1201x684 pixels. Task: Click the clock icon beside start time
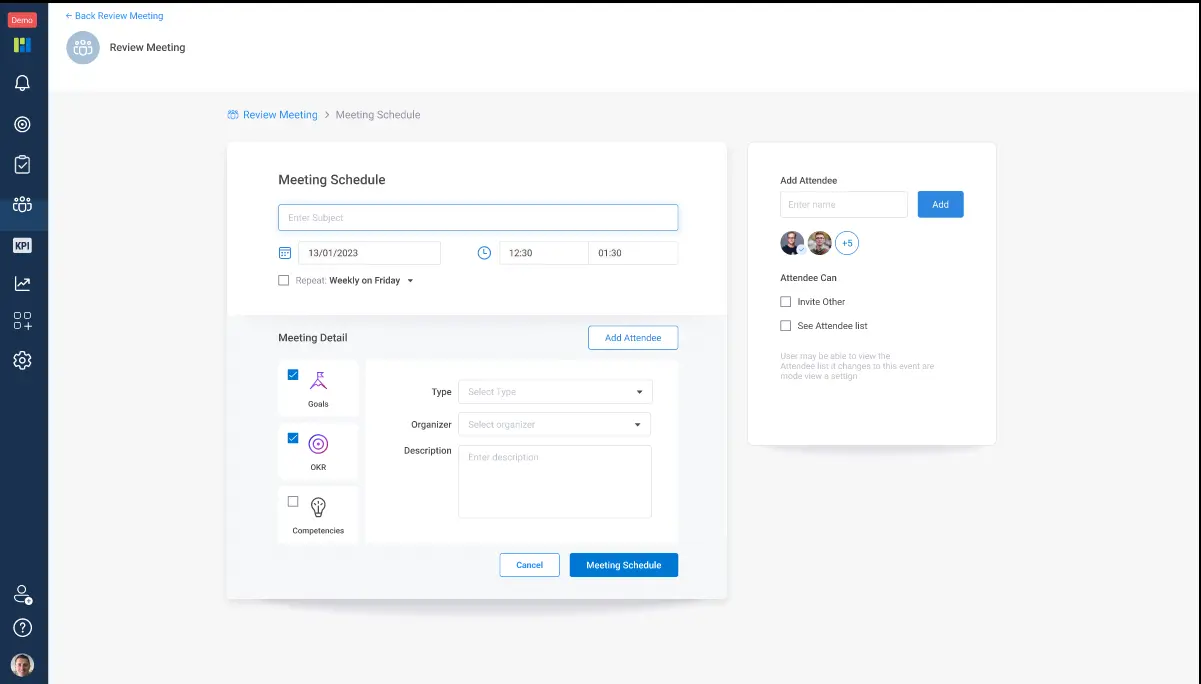(484, 253)
